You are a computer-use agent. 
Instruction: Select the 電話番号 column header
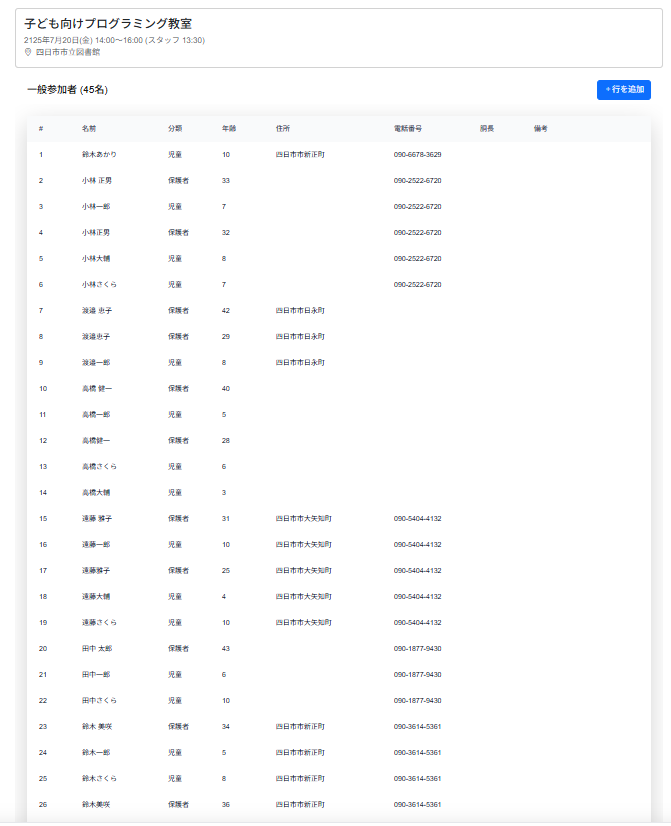[408, 129]
